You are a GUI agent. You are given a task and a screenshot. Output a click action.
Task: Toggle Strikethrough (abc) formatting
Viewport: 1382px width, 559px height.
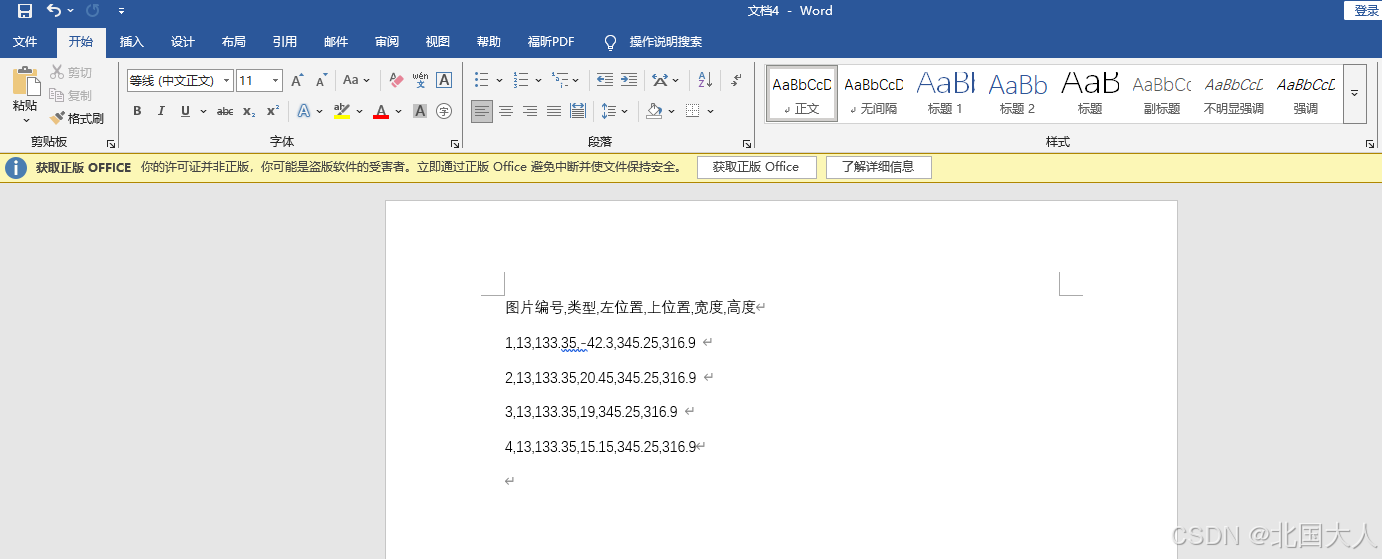(x=225, y=111)
